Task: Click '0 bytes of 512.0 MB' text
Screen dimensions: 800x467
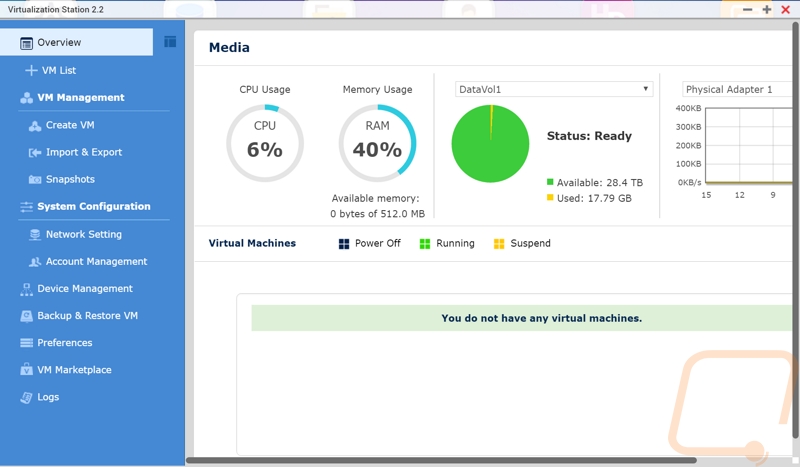Action: [377, 214]
